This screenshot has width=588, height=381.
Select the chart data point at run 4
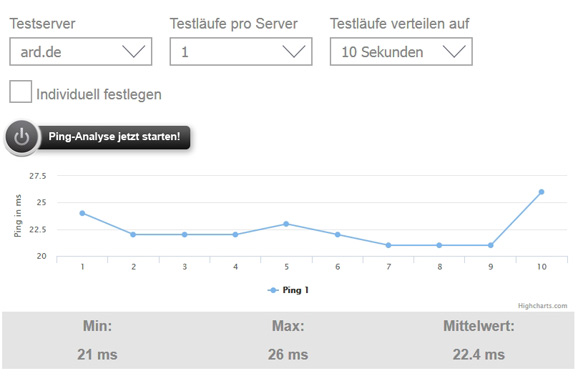(x=235, y=235)
